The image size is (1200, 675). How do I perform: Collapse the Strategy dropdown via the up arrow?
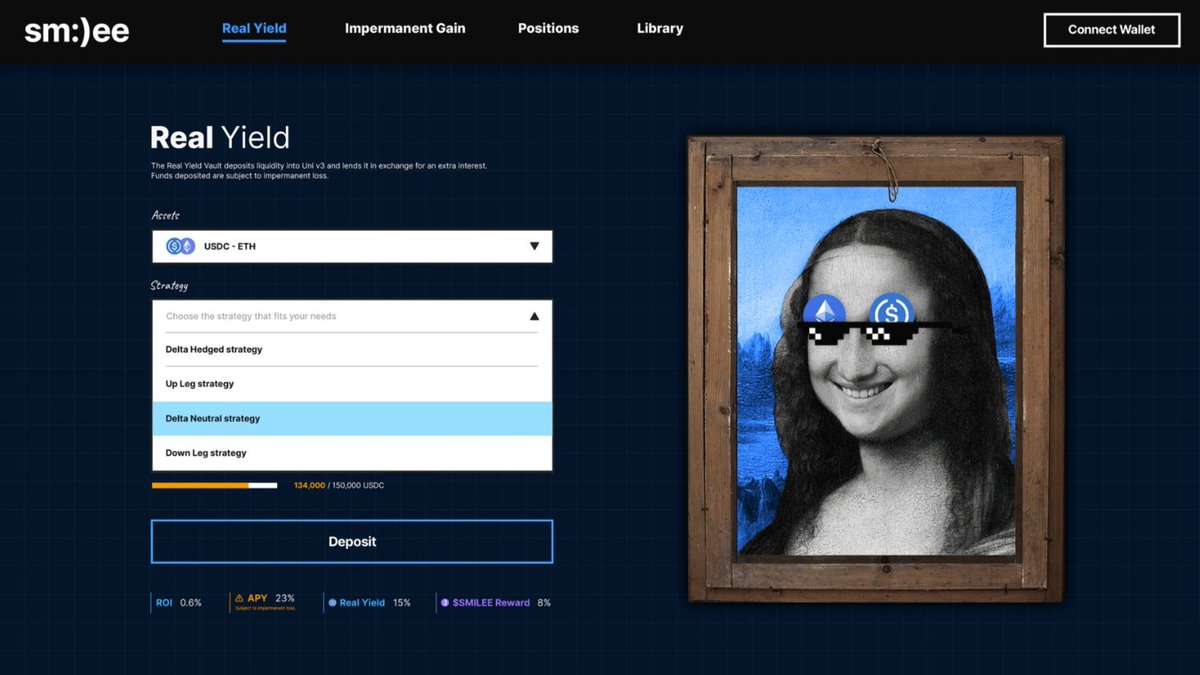[x=534, y=316]
